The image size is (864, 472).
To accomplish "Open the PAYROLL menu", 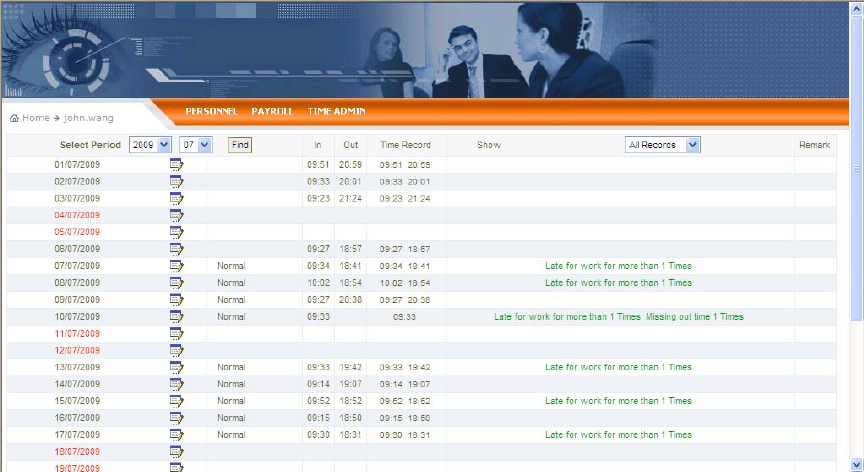I will point(272,111).
